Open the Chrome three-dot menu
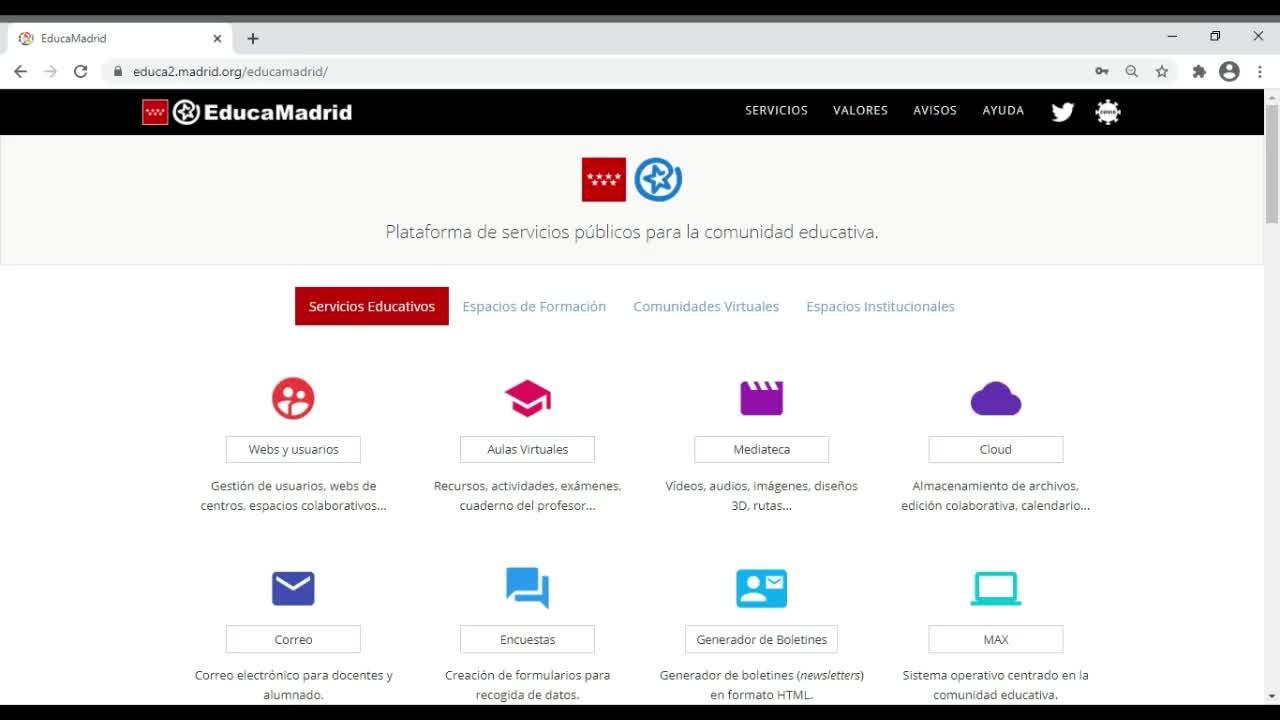This screenshot has width=1280, height=720. point(1260,72)
